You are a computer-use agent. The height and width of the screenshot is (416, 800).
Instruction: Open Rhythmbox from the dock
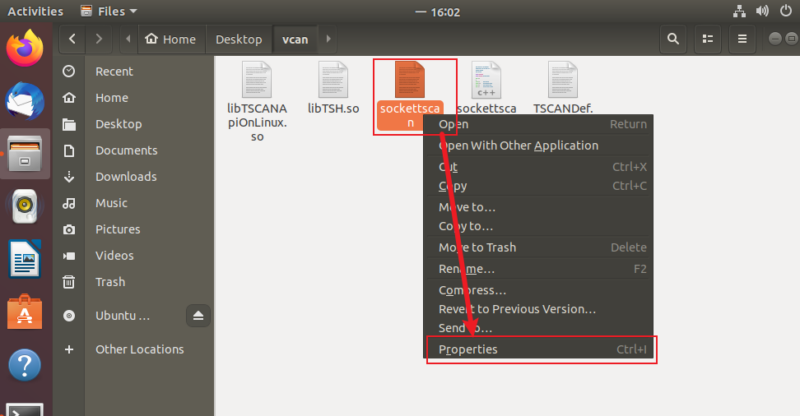[x=24, y=207]
